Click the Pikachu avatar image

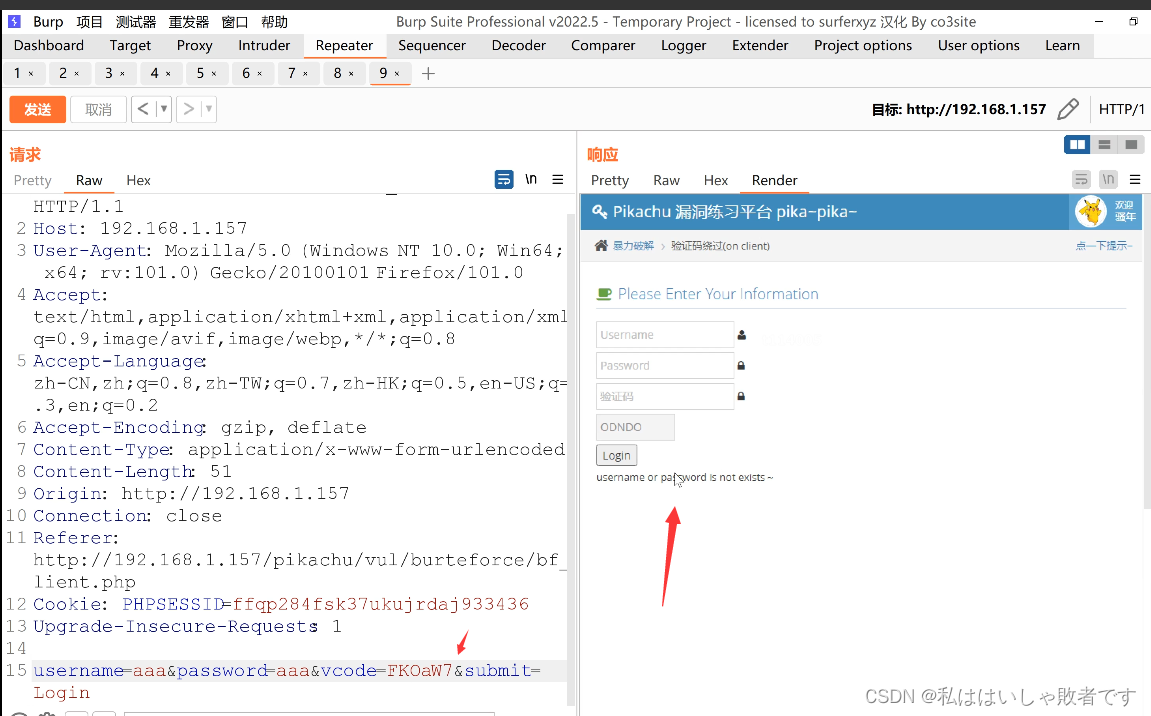[1091, 211]
